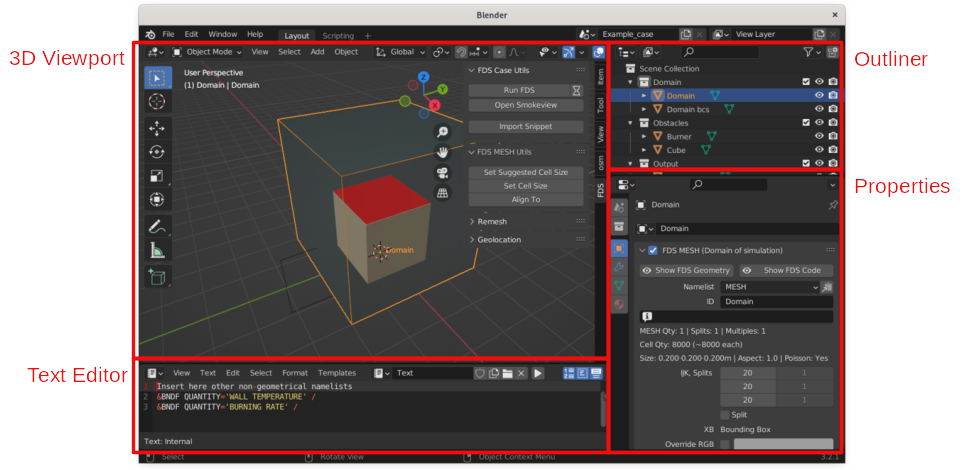The image size is (962, 470).
Task: Enable the Override RGB checkbox
Action: click(x=725, y=444)
